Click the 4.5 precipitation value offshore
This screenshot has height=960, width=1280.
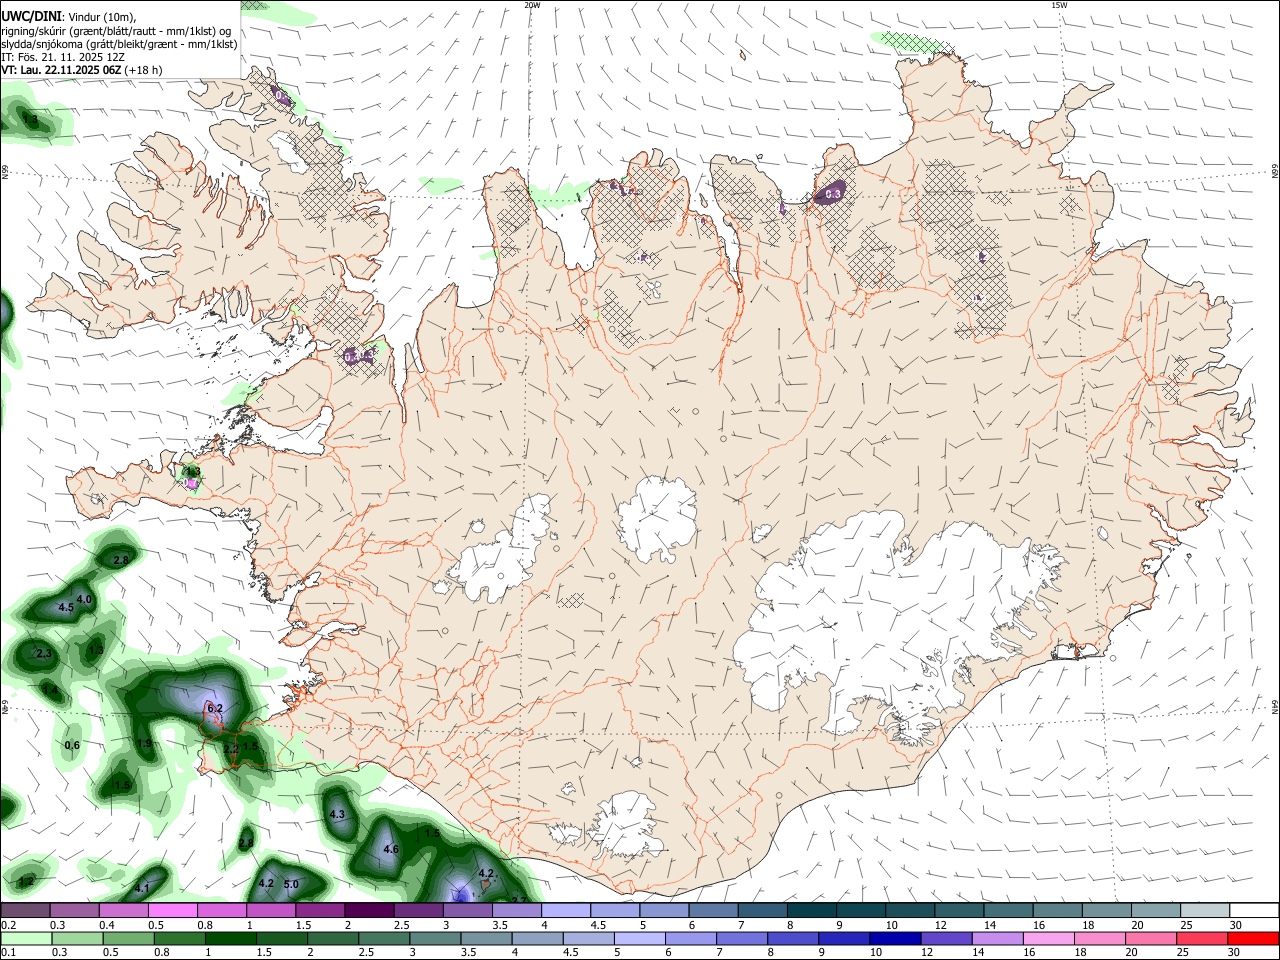(x=66, y=607)
